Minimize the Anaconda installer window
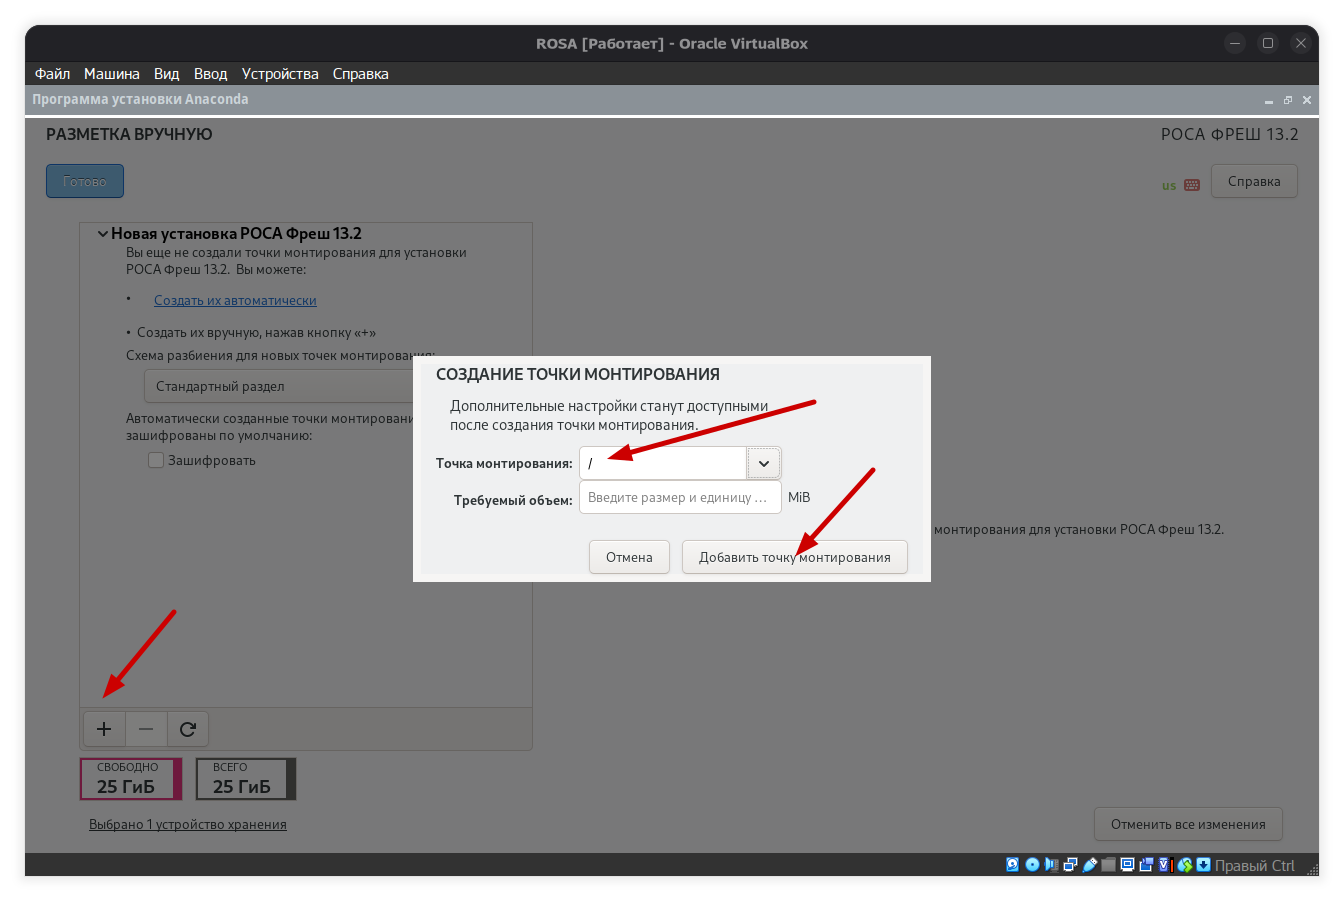Screen dimensions: 1344x901 [x=1269, y=100]
